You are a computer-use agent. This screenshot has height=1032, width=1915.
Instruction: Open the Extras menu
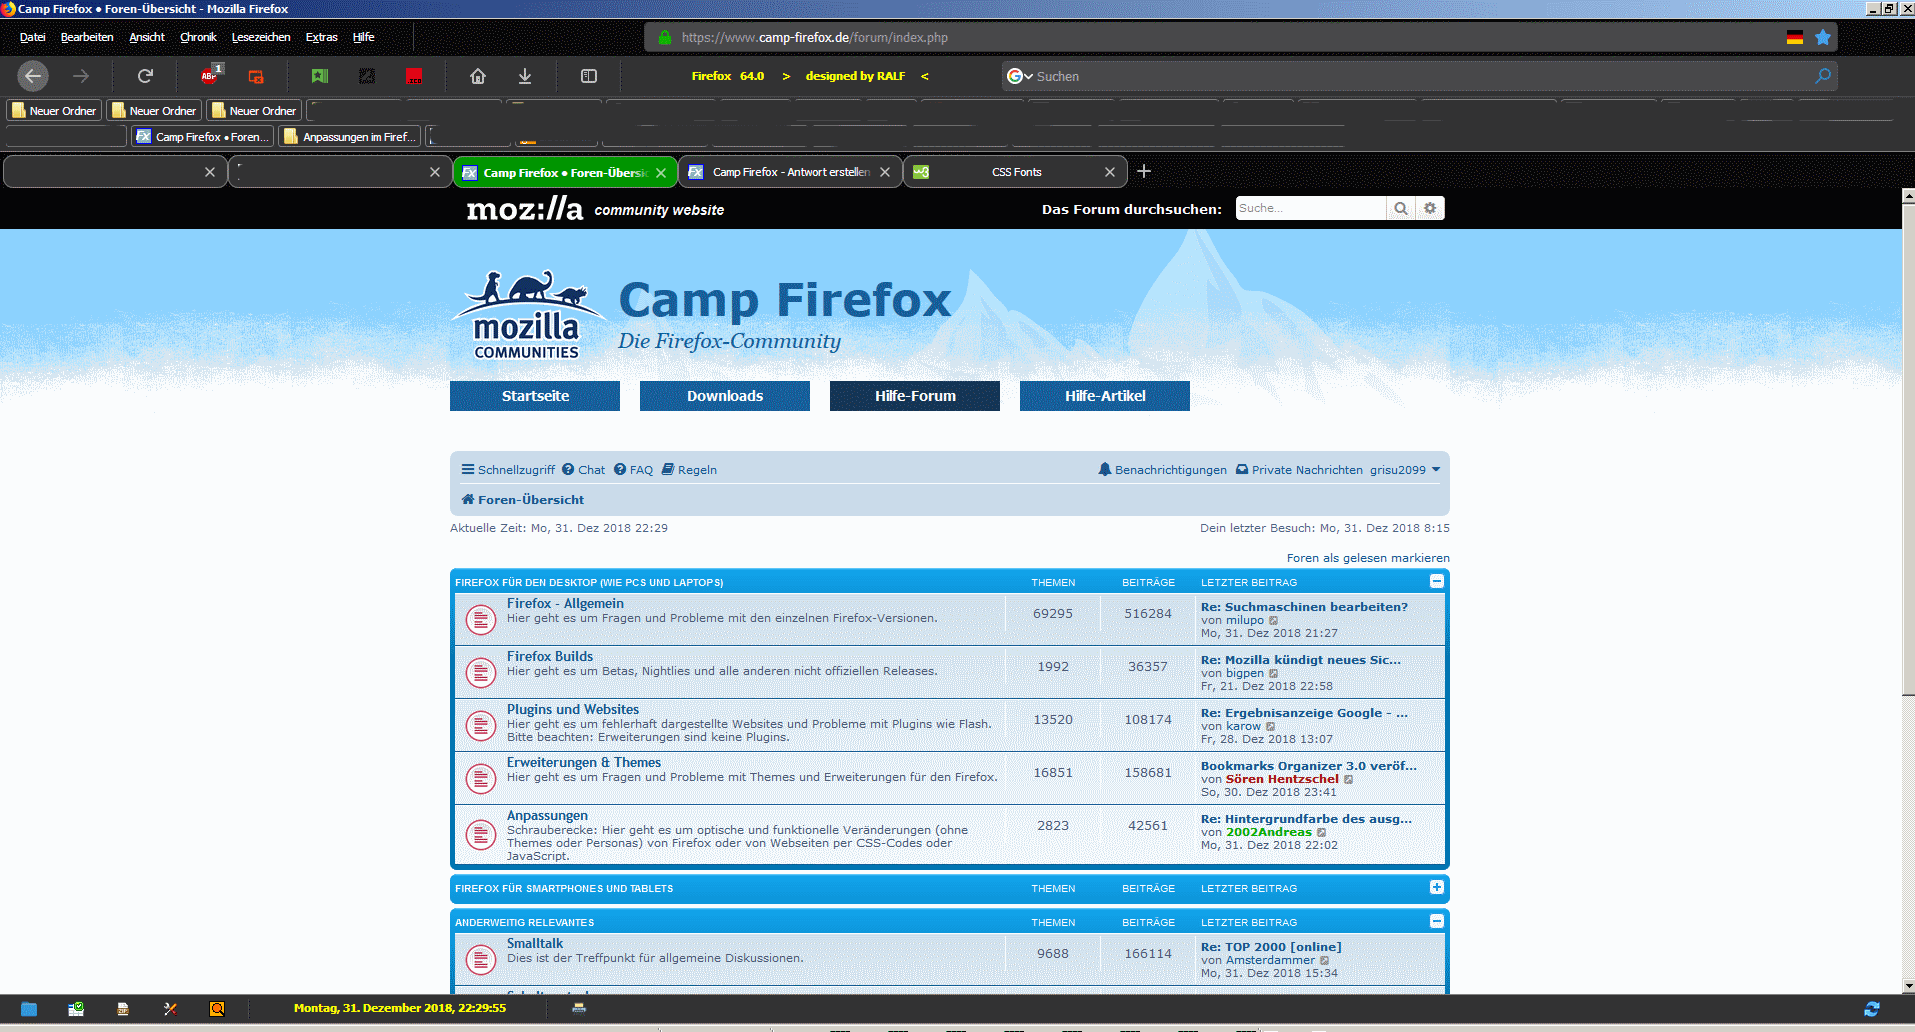(322, 37)
